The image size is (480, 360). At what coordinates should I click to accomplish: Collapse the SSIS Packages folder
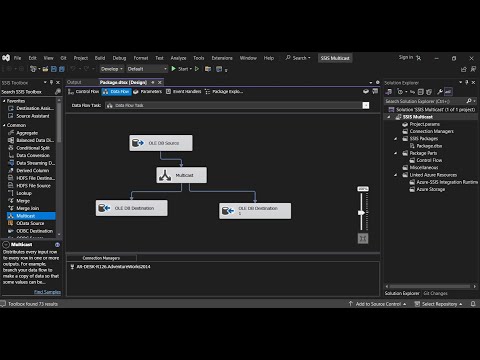[396, 139]
